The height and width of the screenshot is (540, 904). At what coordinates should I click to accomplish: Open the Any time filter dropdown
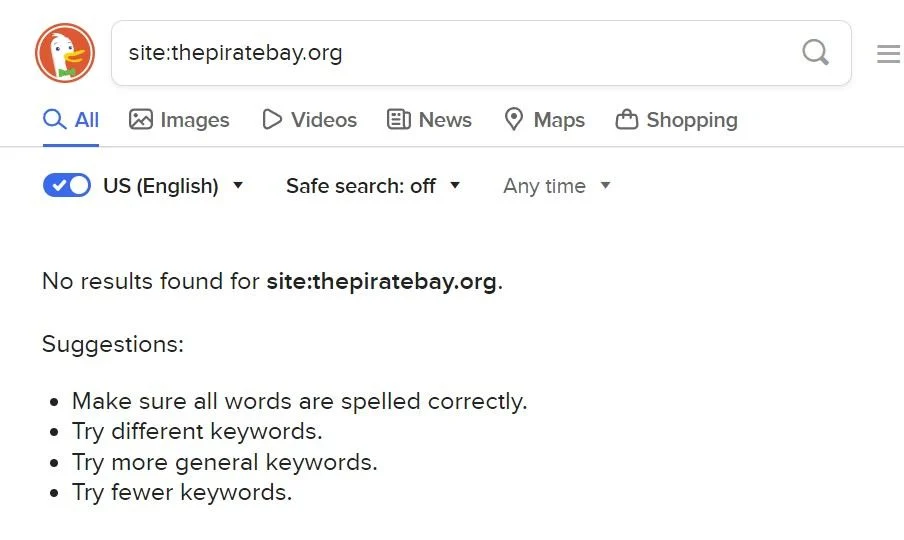[x=556, y=186]
